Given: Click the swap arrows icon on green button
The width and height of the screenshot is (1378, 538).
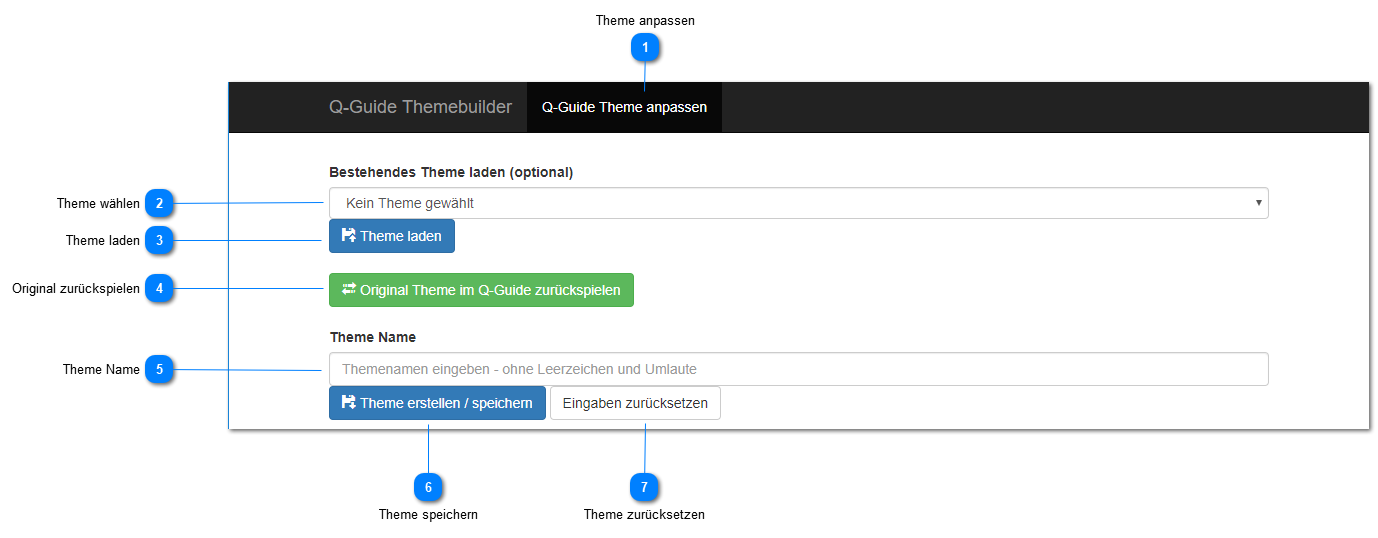Looking at the screenshot, I should (x=349, y=289).
